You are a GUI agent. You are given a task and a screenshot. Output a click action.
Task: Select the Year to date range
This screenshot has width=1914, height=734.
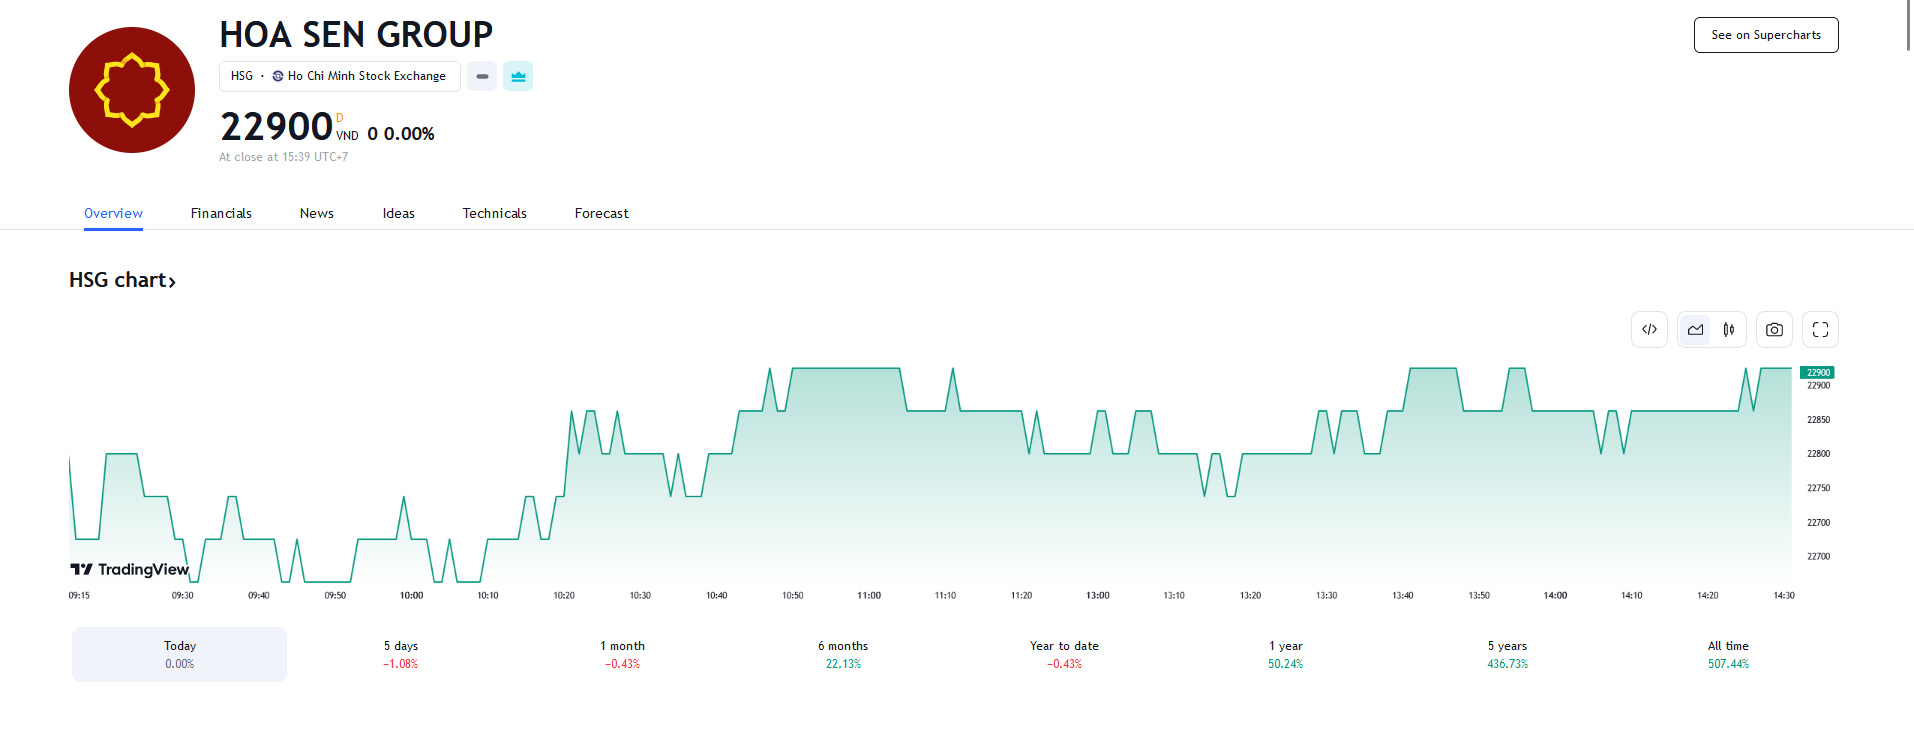click(x=1064, y=654)
